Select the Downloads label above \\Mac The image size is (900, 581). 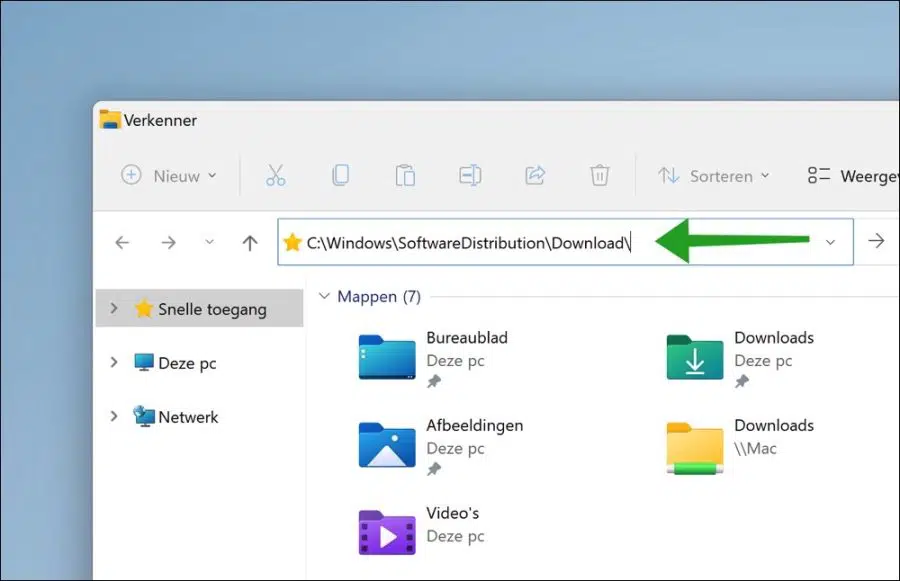click(x=774, y=425)
